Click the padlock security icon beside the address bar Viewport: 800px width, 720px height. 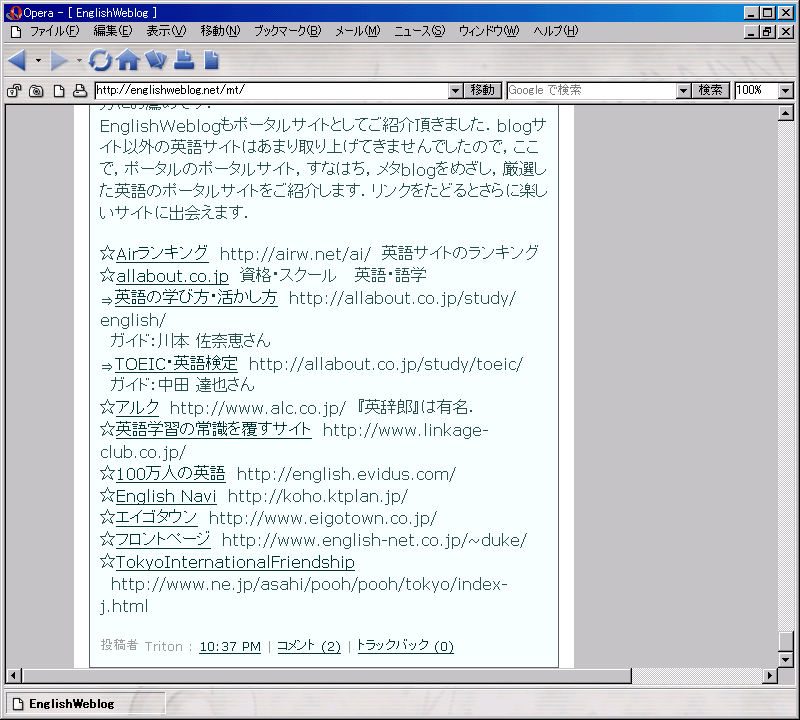pyautogui.click(x=14, y=91)
